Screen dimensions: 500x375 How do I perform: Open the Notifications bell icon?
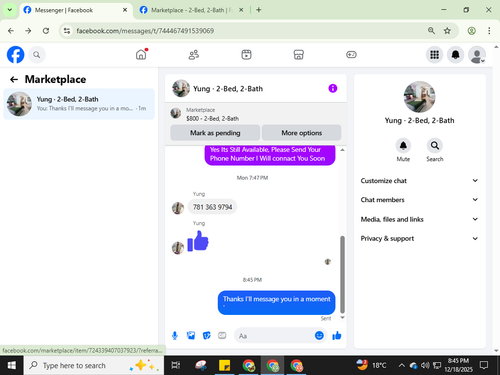tap(455, 55)
